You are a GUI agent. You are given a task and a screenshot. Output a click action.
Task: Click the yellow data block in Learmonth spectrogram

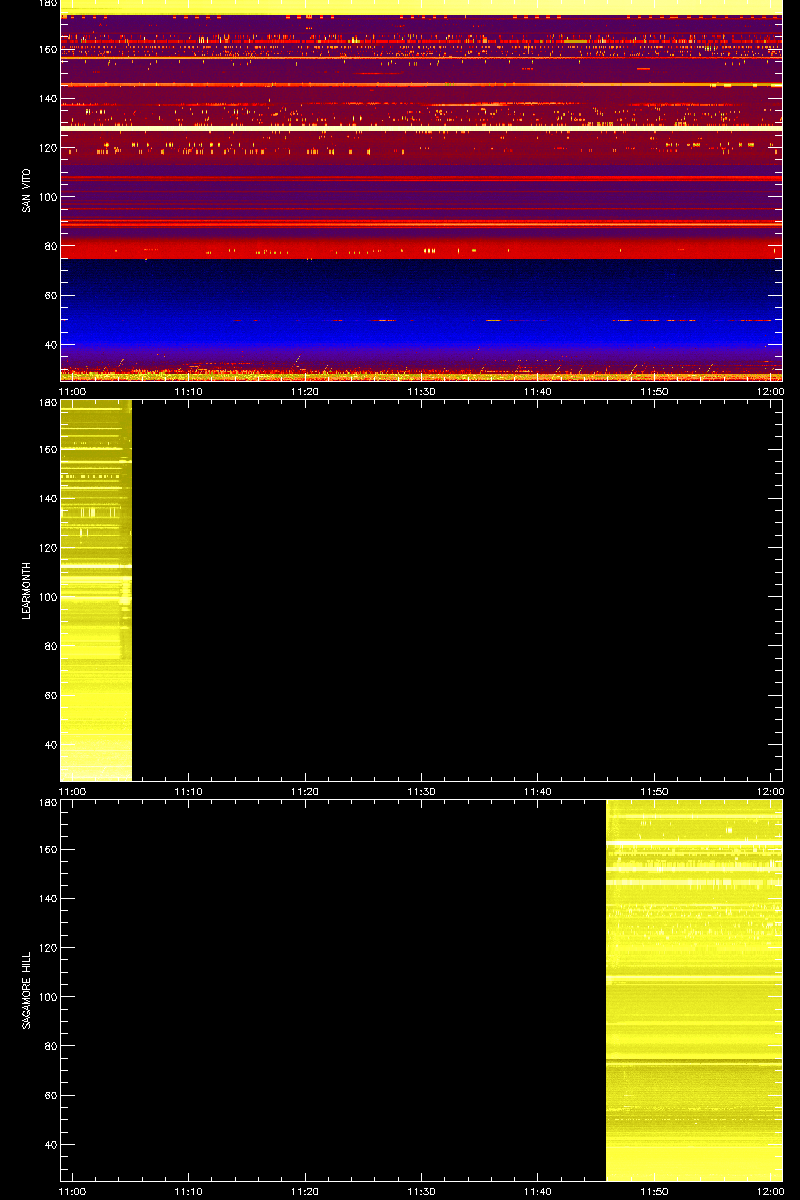click(96, 590)
